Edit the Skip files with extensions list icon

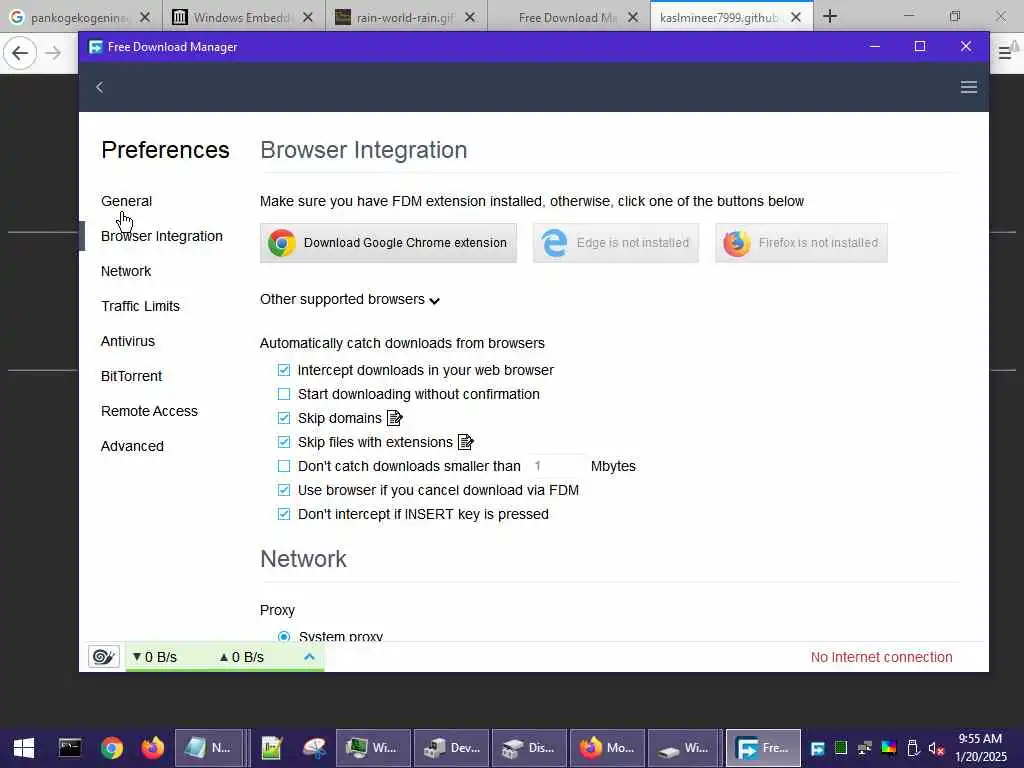pos(465,442)
